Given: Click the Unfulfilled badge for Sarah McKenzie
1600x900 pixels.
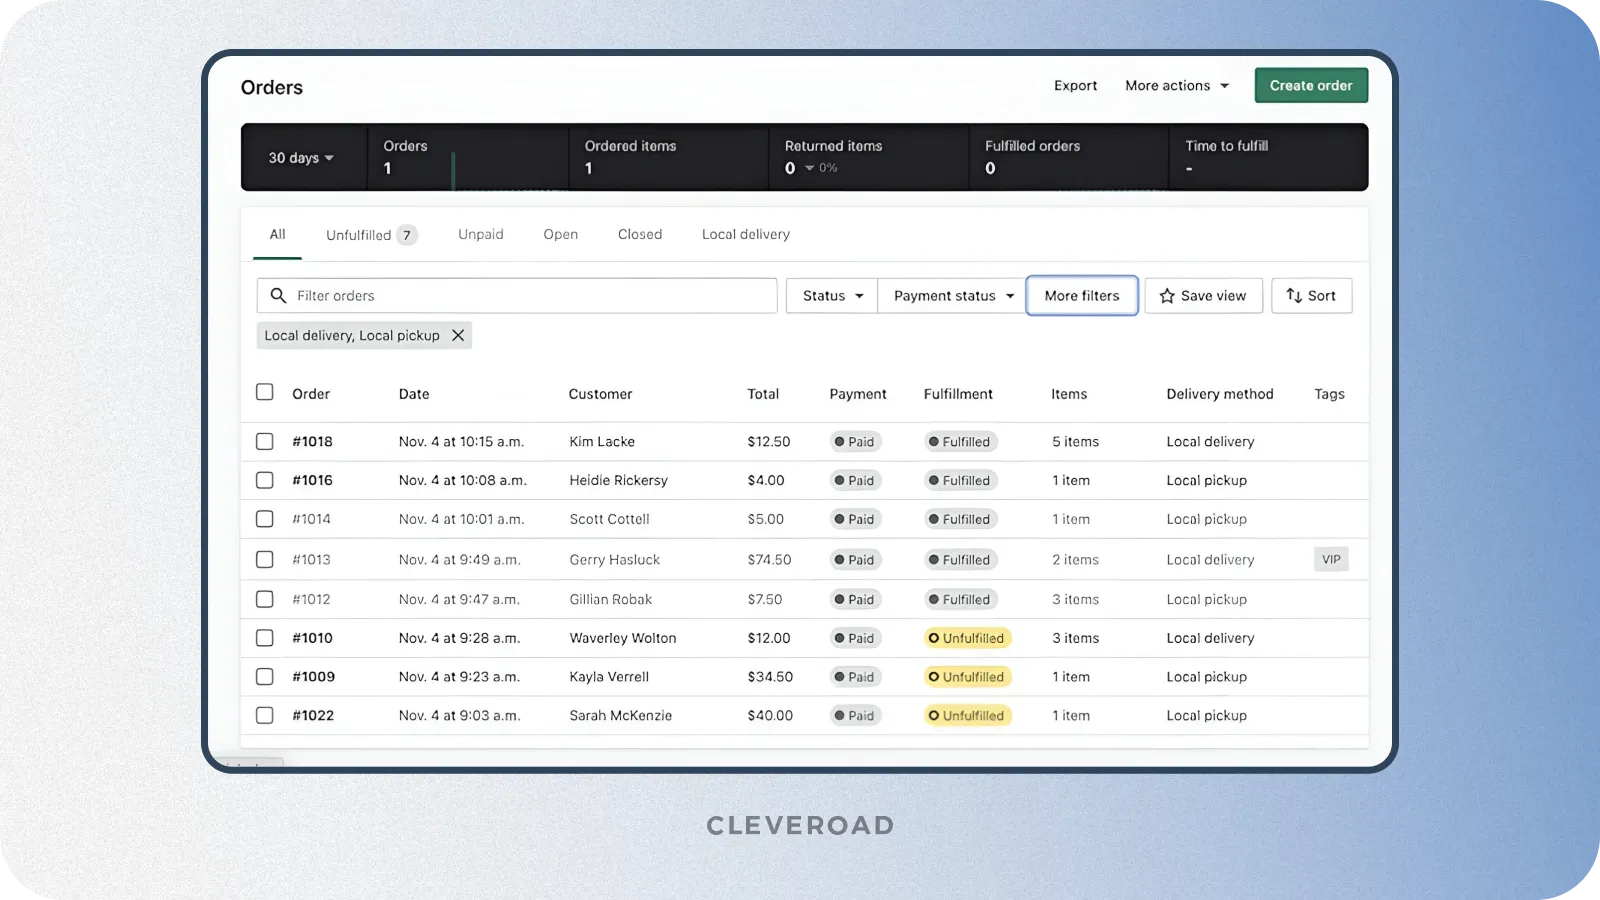Looking at the screenshot, I should pos(967,716).
